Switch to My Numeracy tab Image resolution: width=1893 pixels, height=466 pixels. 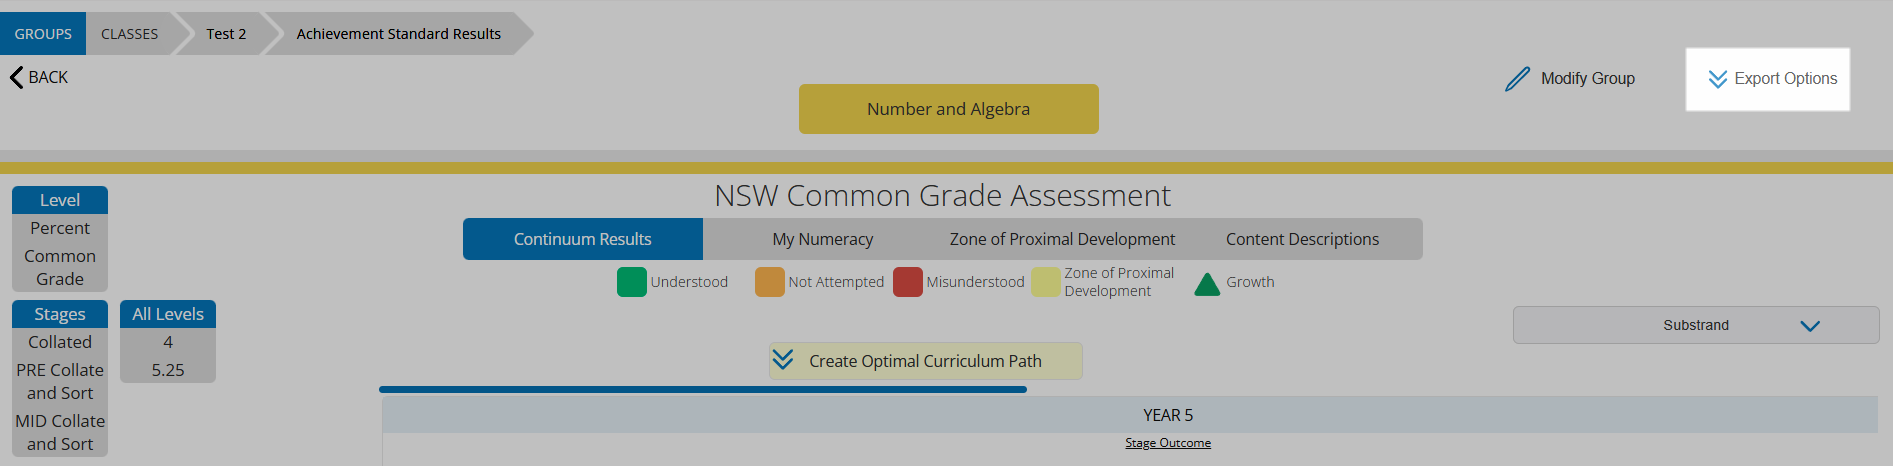point(822,239)
